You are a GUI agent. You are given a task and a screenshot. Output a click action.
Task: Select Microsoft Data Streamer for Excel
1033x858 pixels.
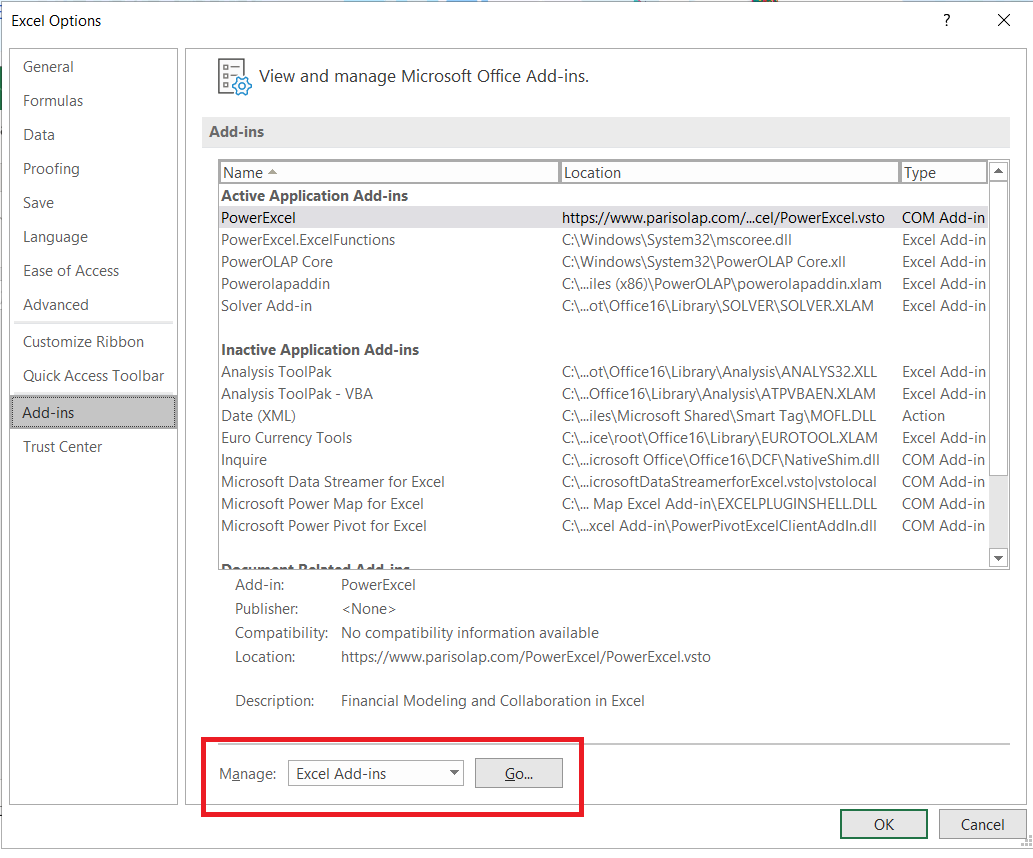[603, 482]
